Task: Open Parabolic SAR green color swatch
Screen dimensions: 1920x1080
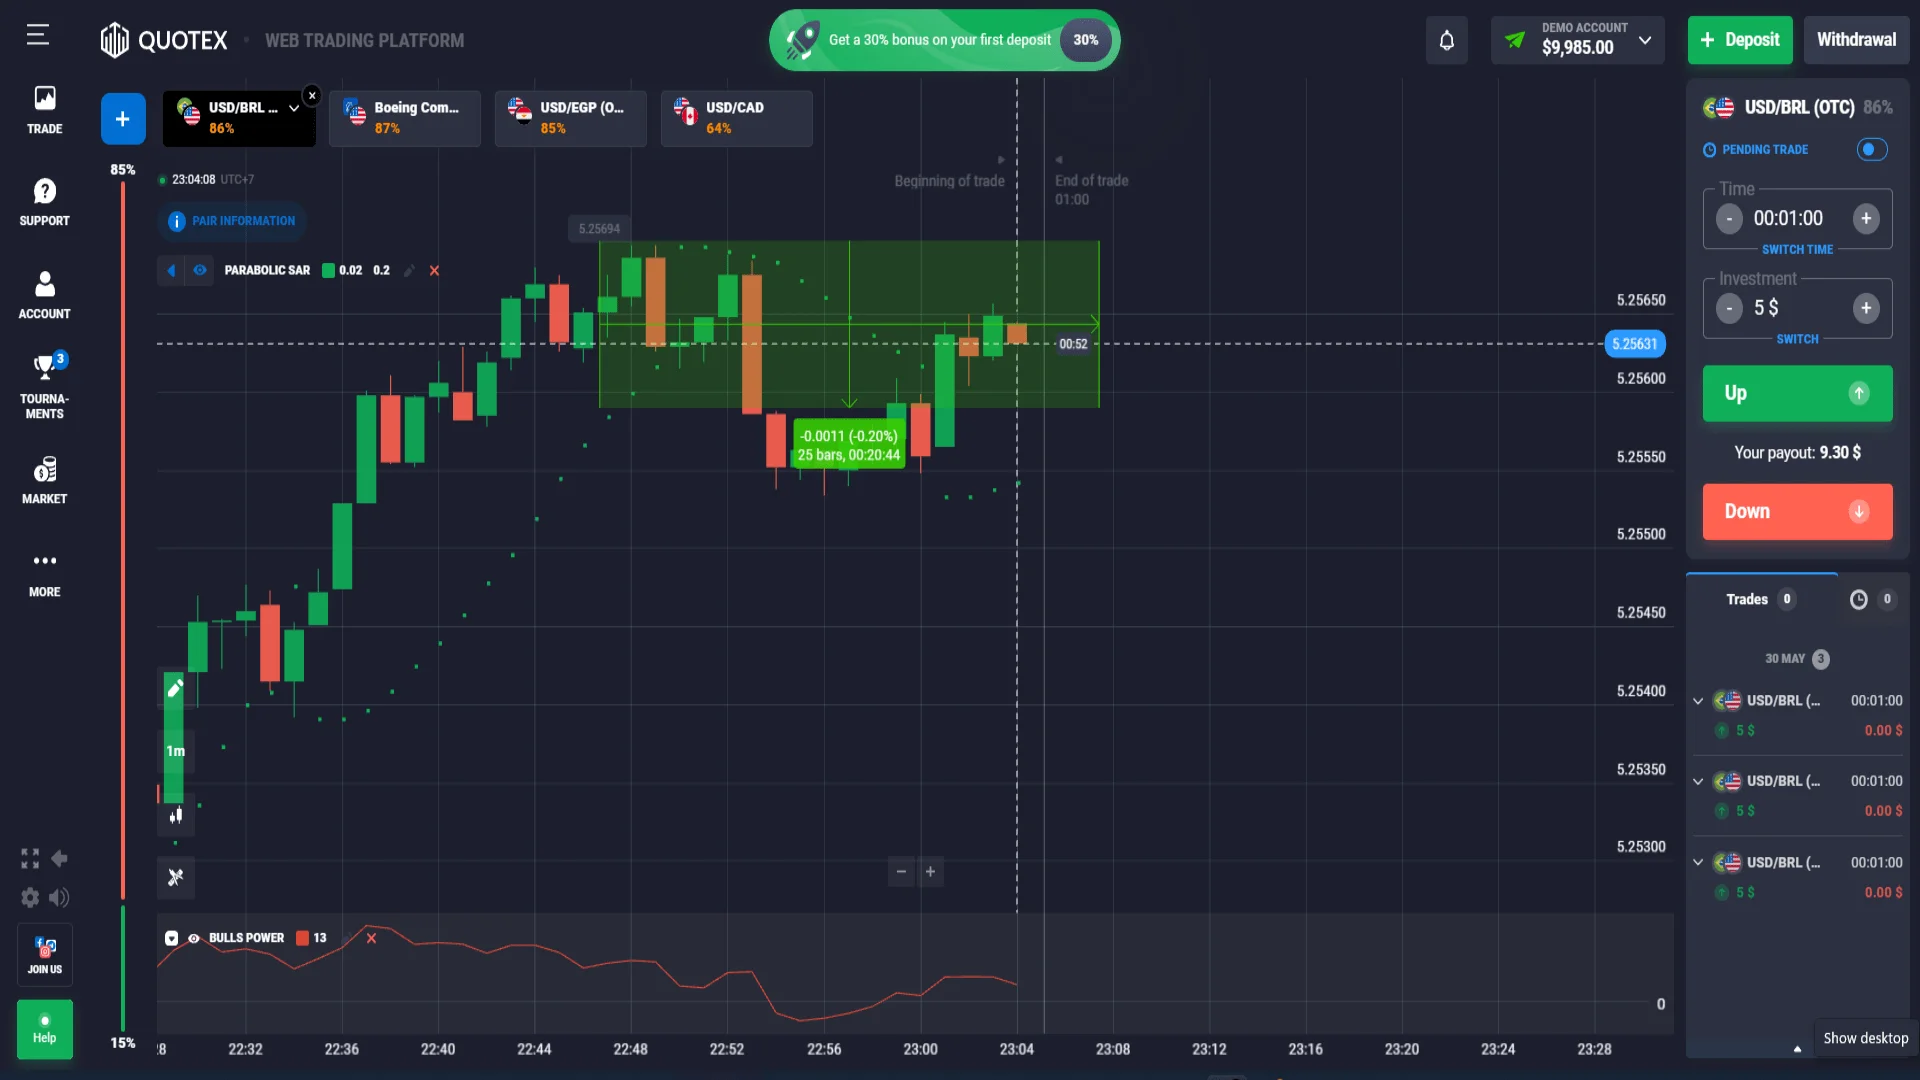Action: pyautogui.click(x=328, y=270)
